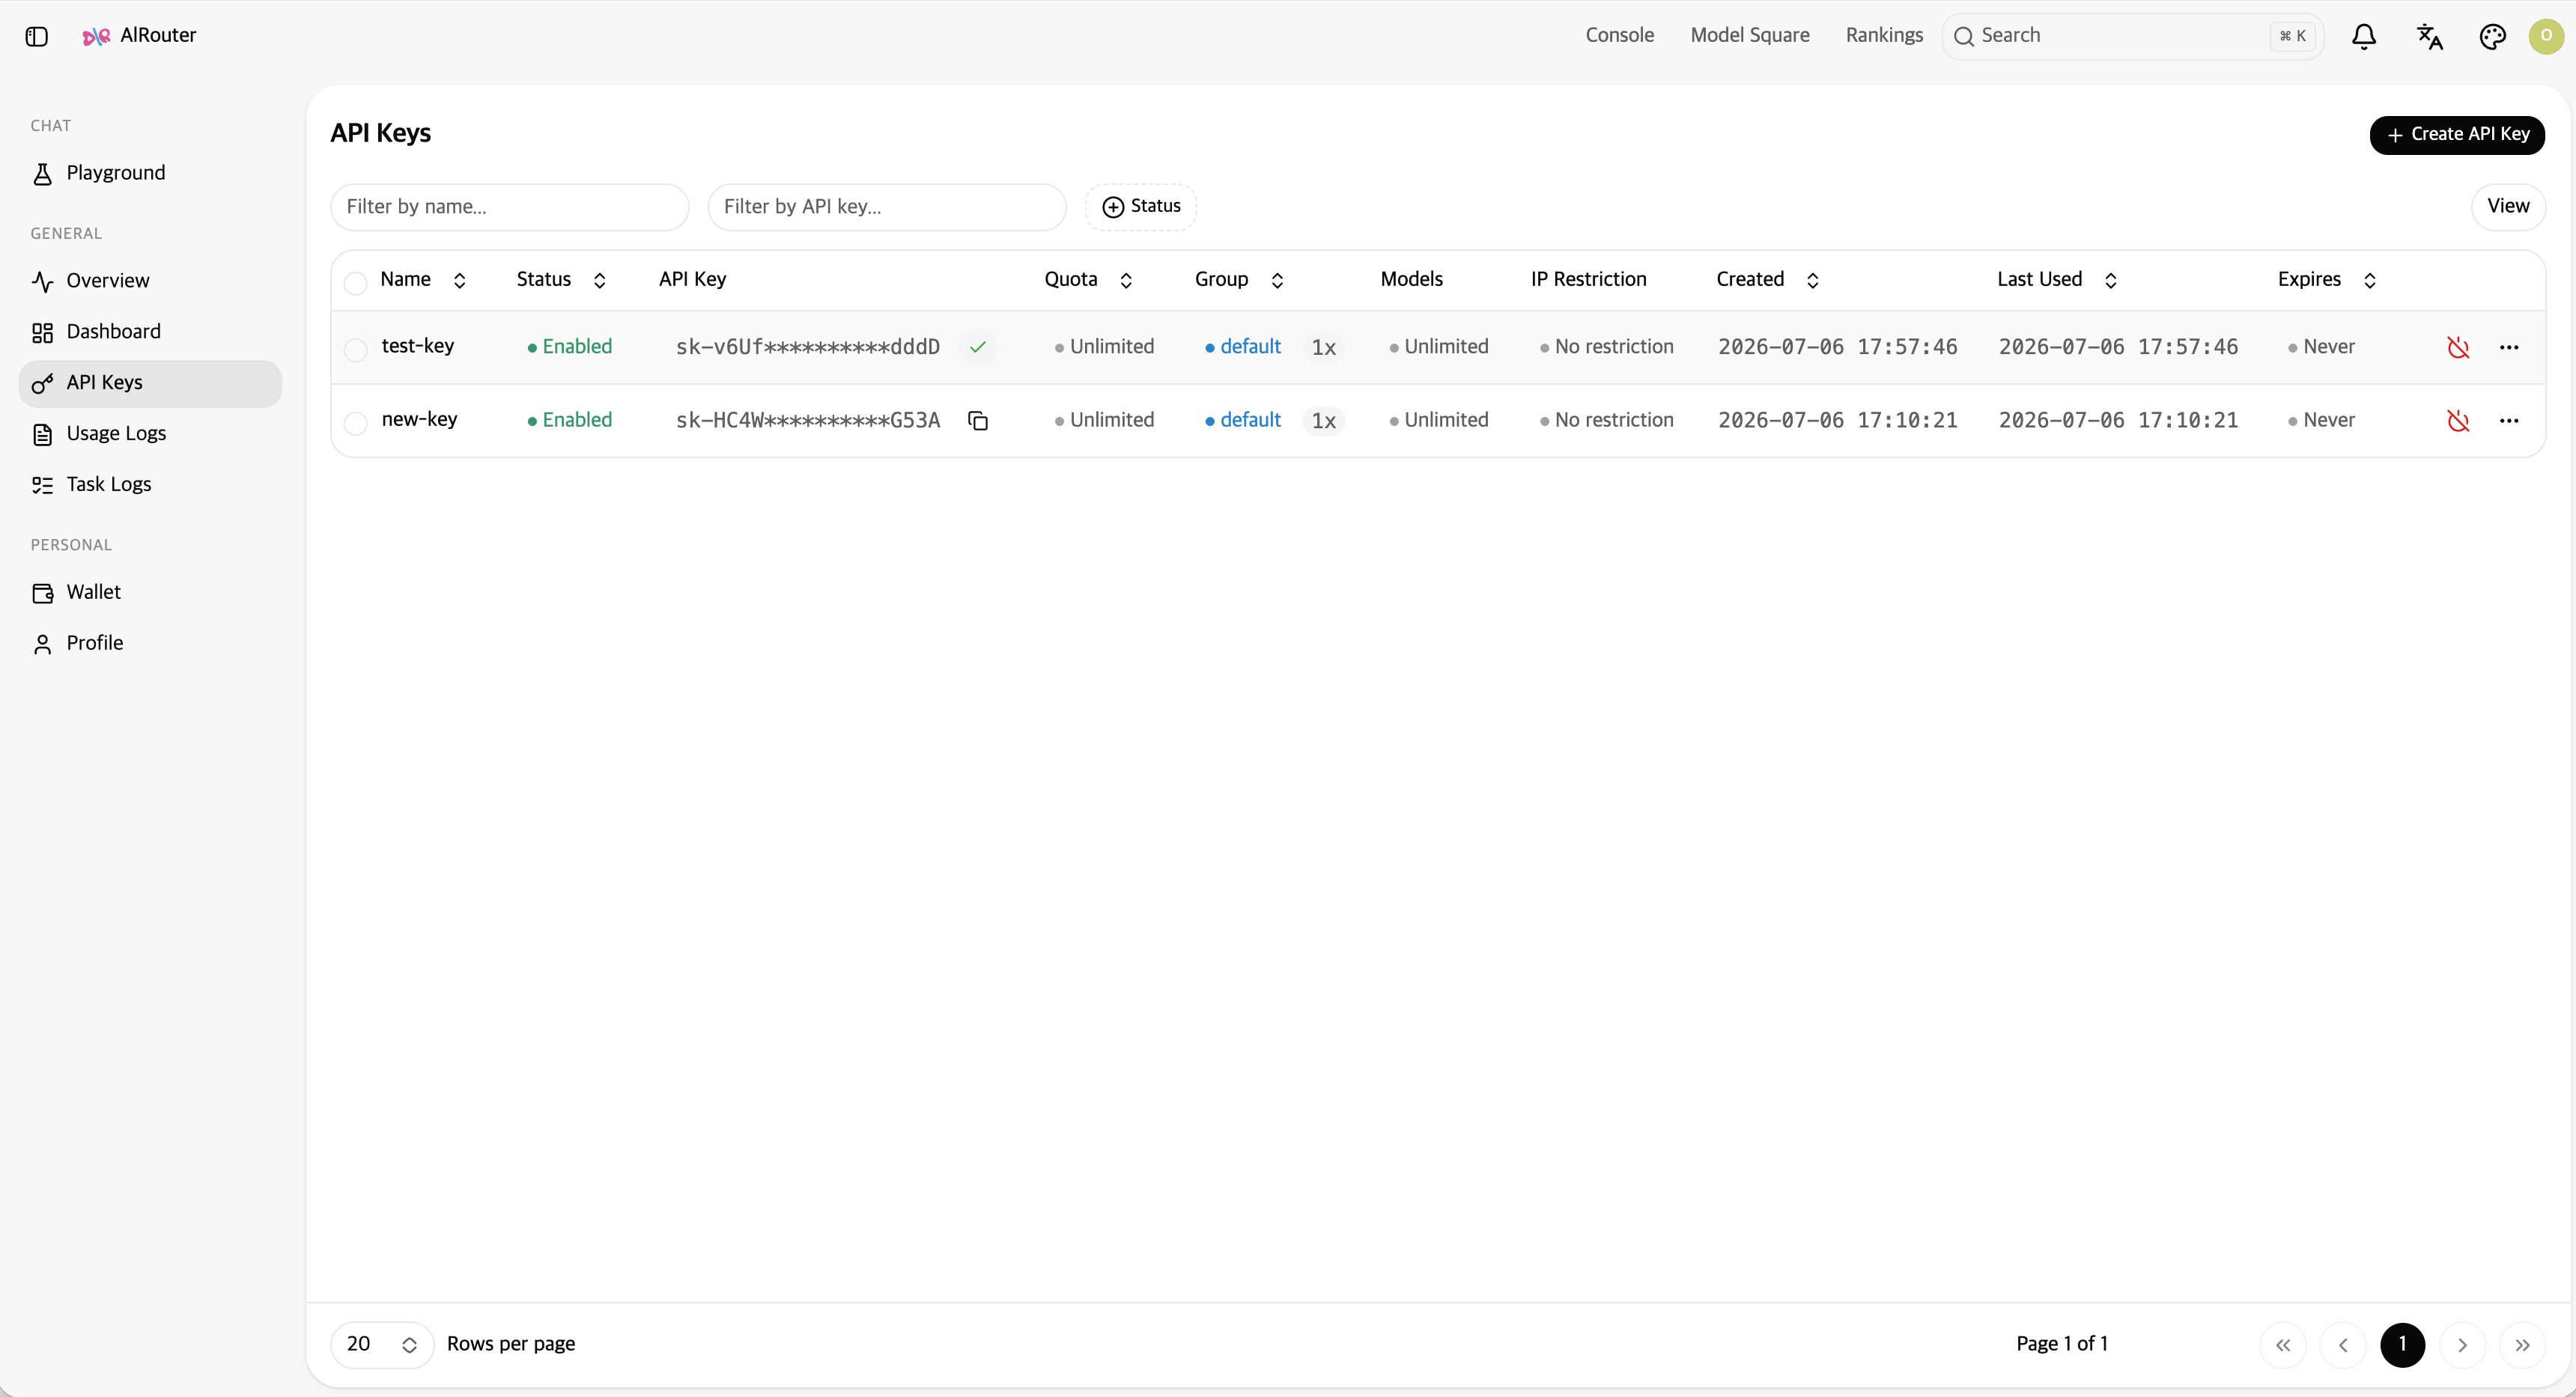Click the Page 1 of 1 label
The height and width of the screenshot is (1397, 2576).
click(x=2062, y=1344)
